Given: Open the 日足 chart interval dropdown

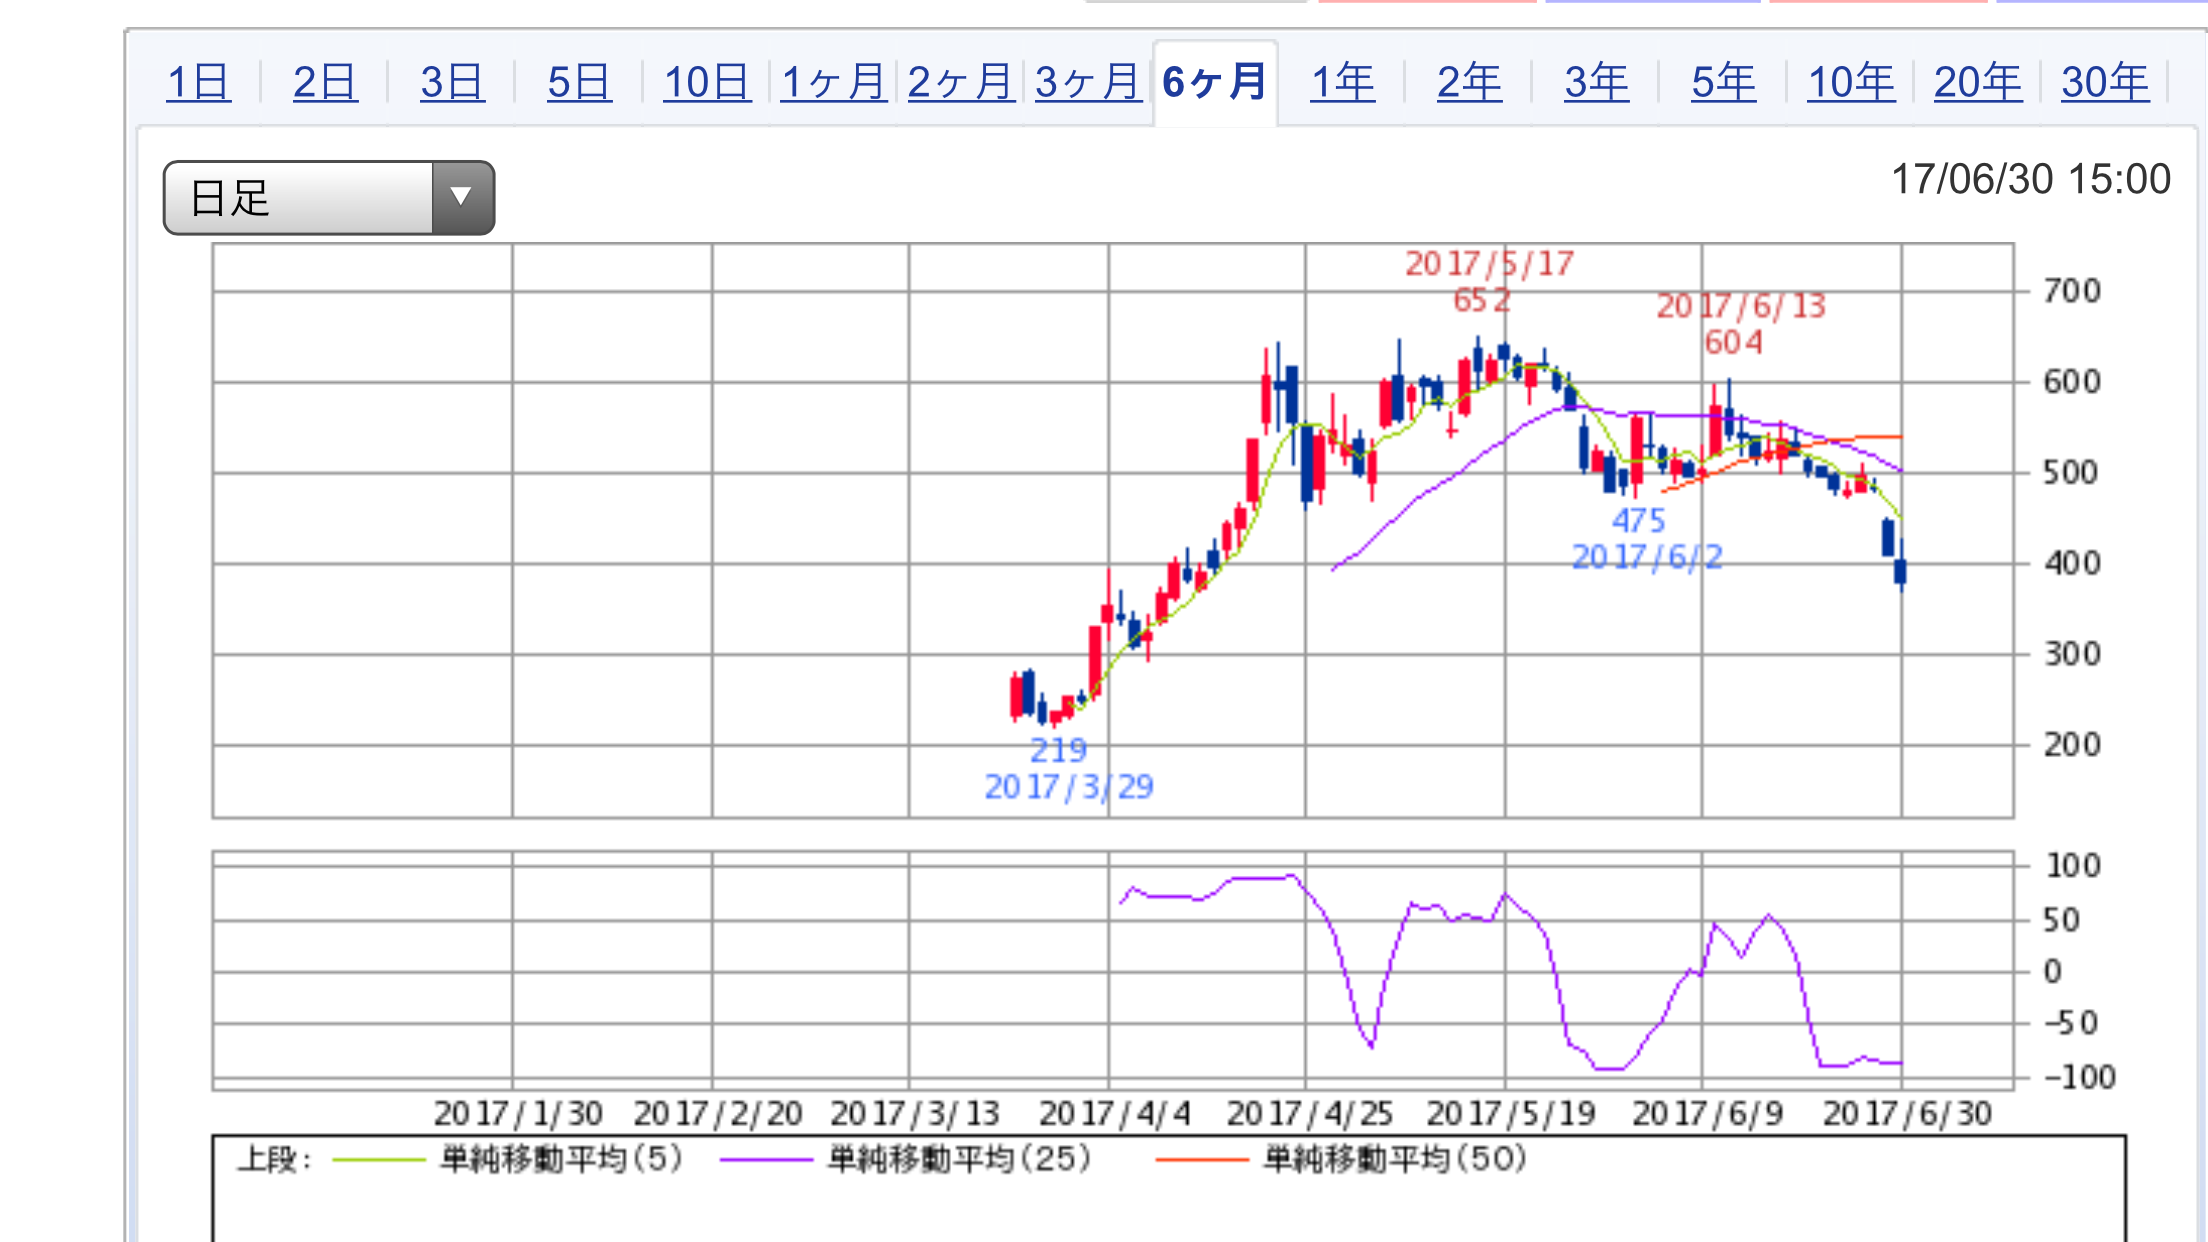Looking at the screenshot, I should click(300, 198).
